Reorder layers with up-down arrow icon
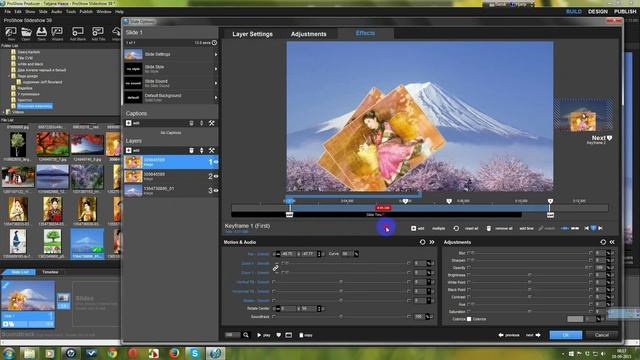Screen dimensions: 640x360 (201, 150)
